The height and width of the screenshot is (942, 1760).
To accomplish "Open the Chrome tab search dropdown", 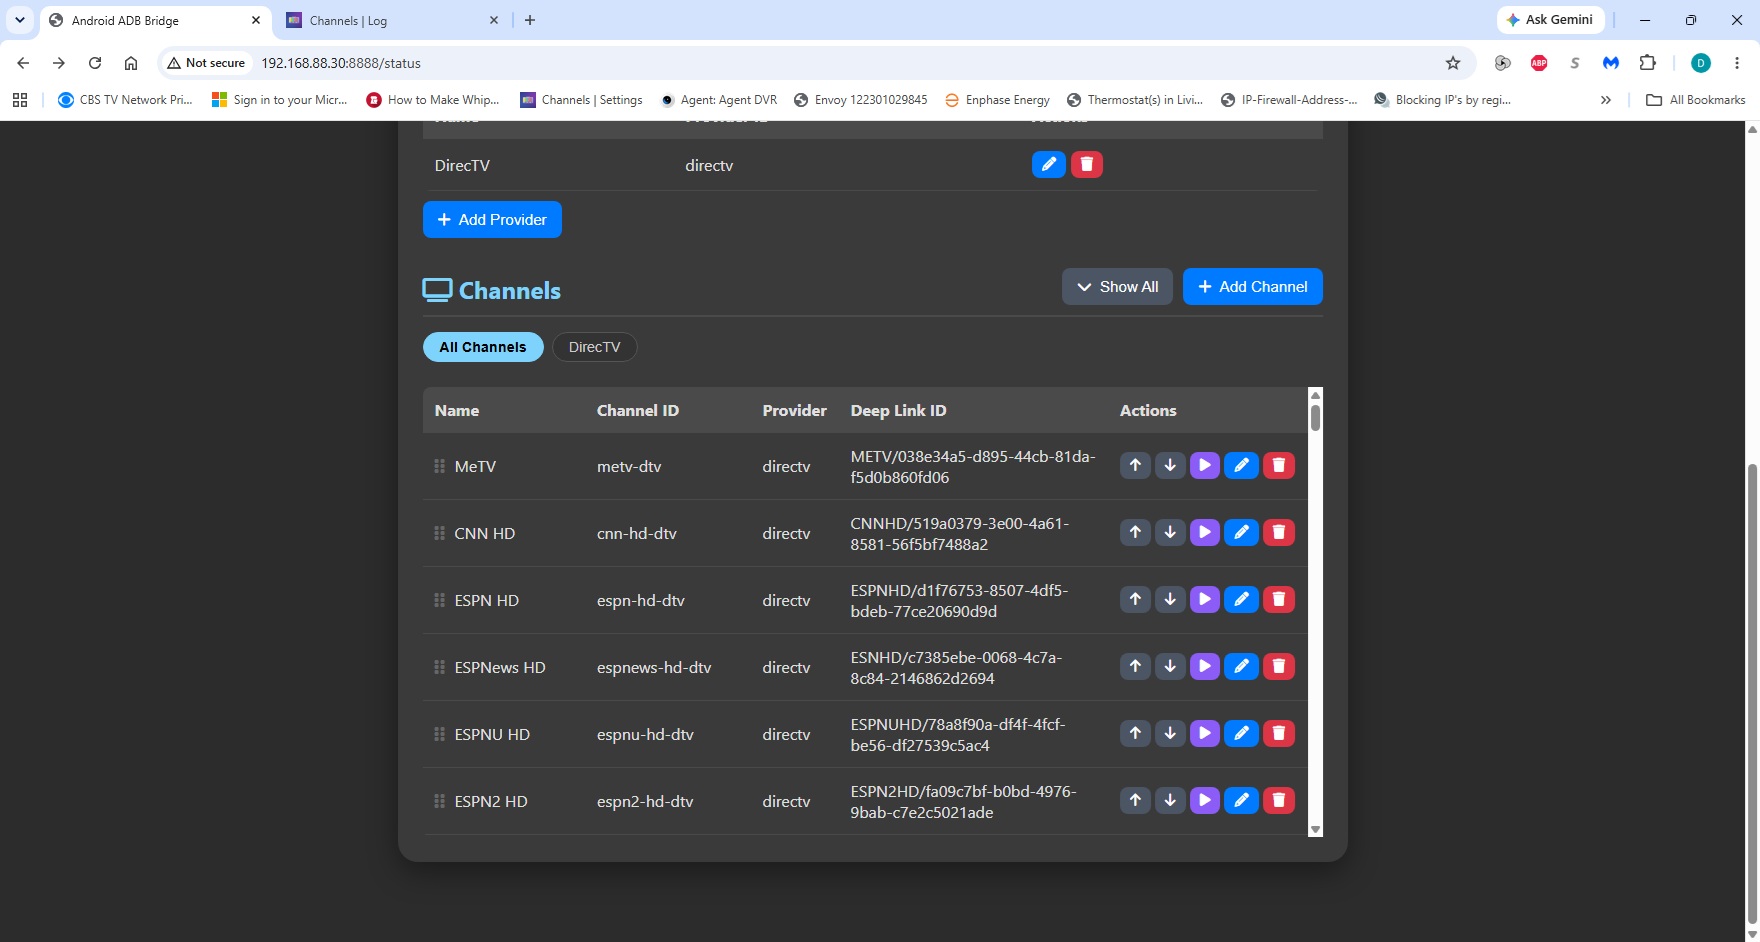I will coord(20,20).
